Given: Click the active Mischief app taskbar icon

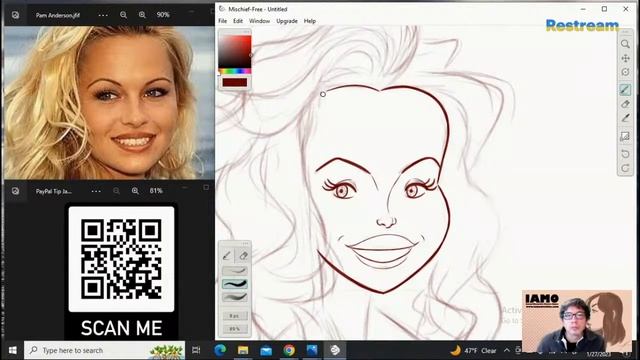Looking at the screenshot, I should (x=335, y=350).
